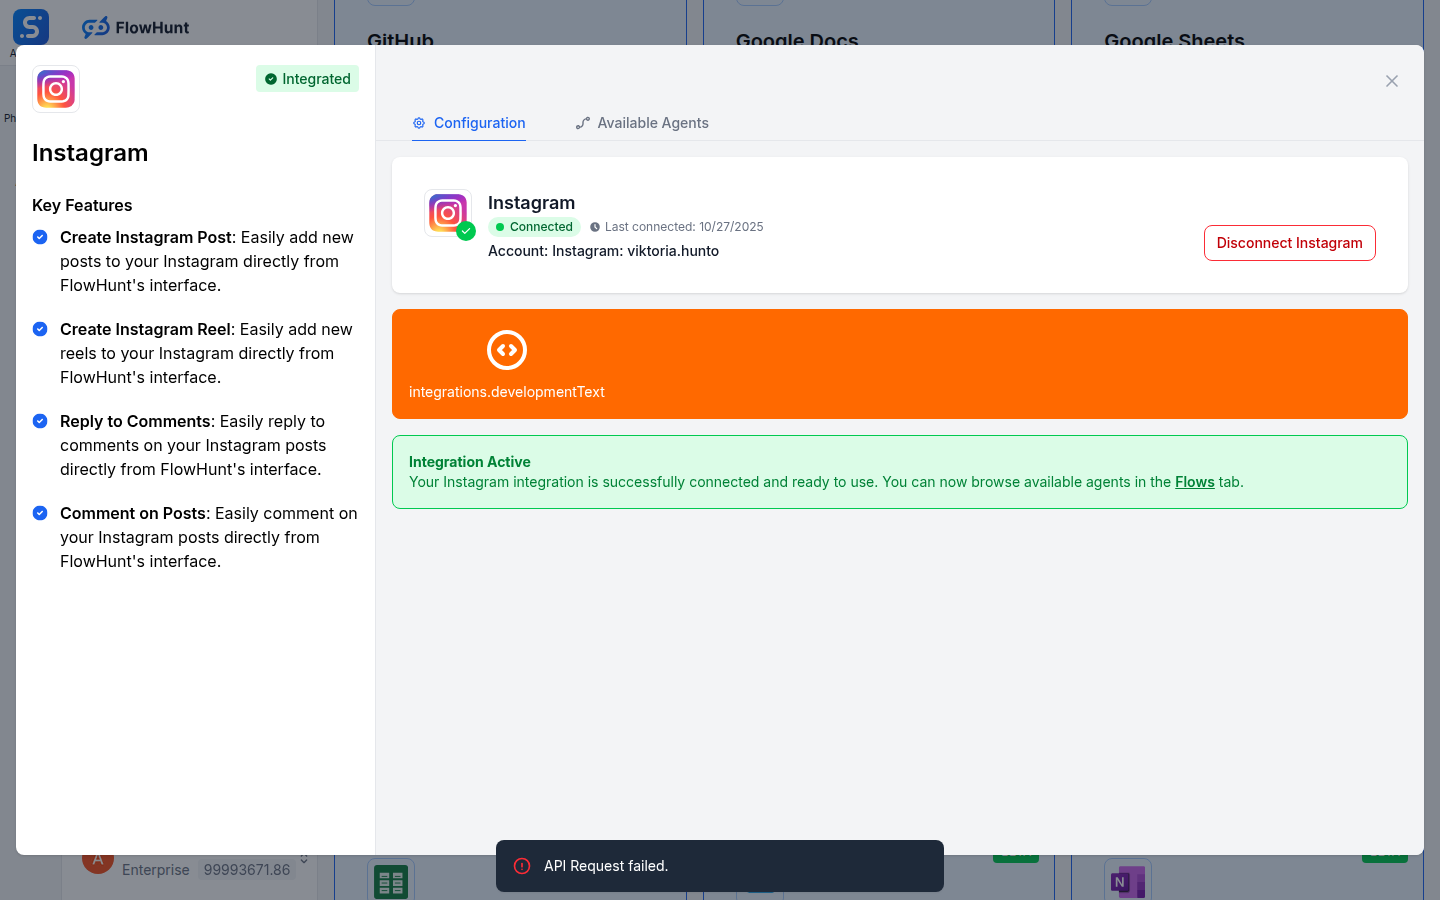This screenshot has width=1440, height=900.
Task: Click the error icon in the failure toast
Action: (x=522, y=866)
